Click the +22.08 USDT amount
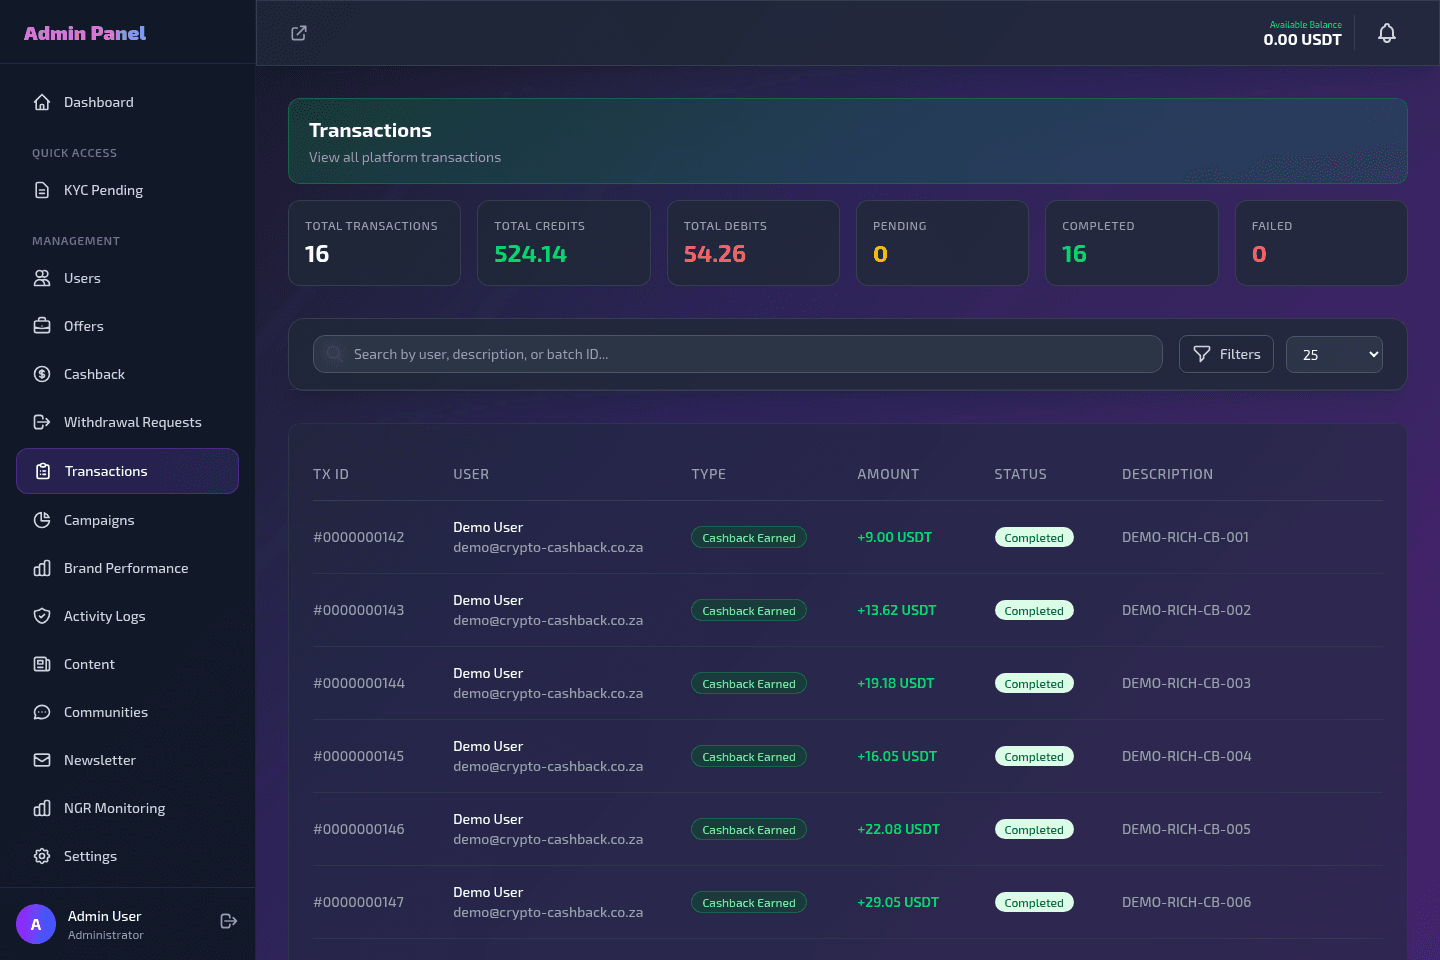This screenshot has height=960, width=1440. 899,829
